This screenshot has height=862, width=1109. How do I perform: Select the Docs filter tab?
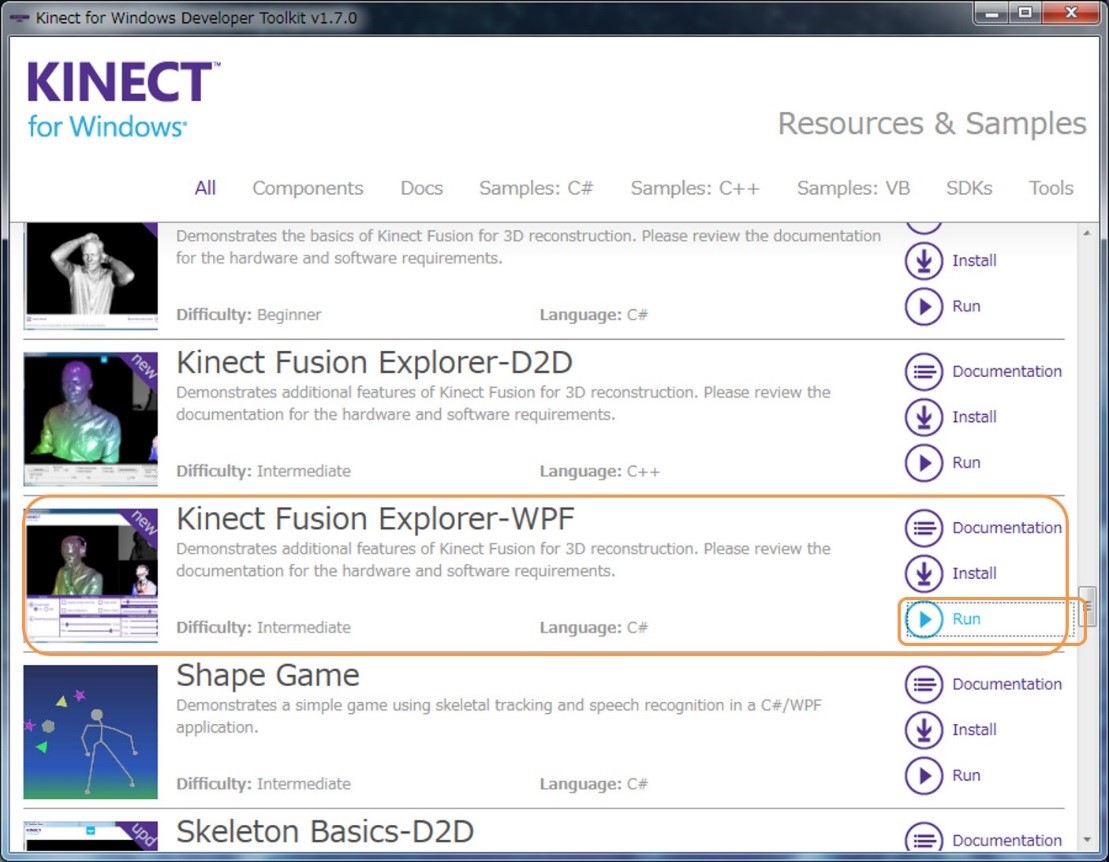(421, 188)
